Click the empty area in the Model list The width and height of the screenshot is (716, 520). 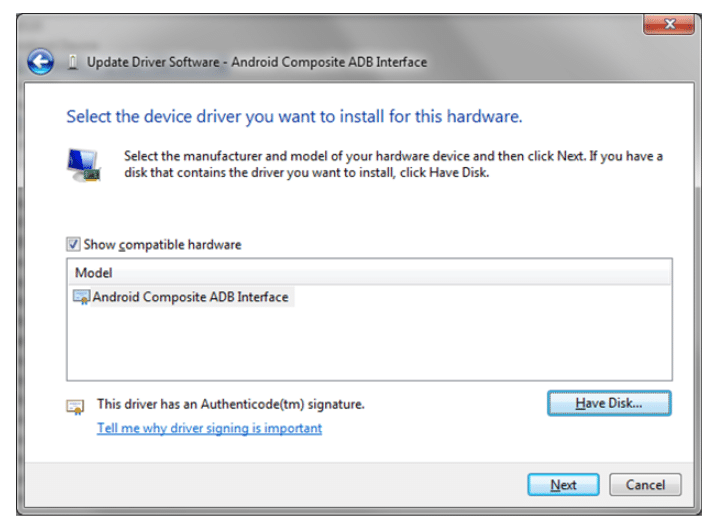[x=368, y=345]
